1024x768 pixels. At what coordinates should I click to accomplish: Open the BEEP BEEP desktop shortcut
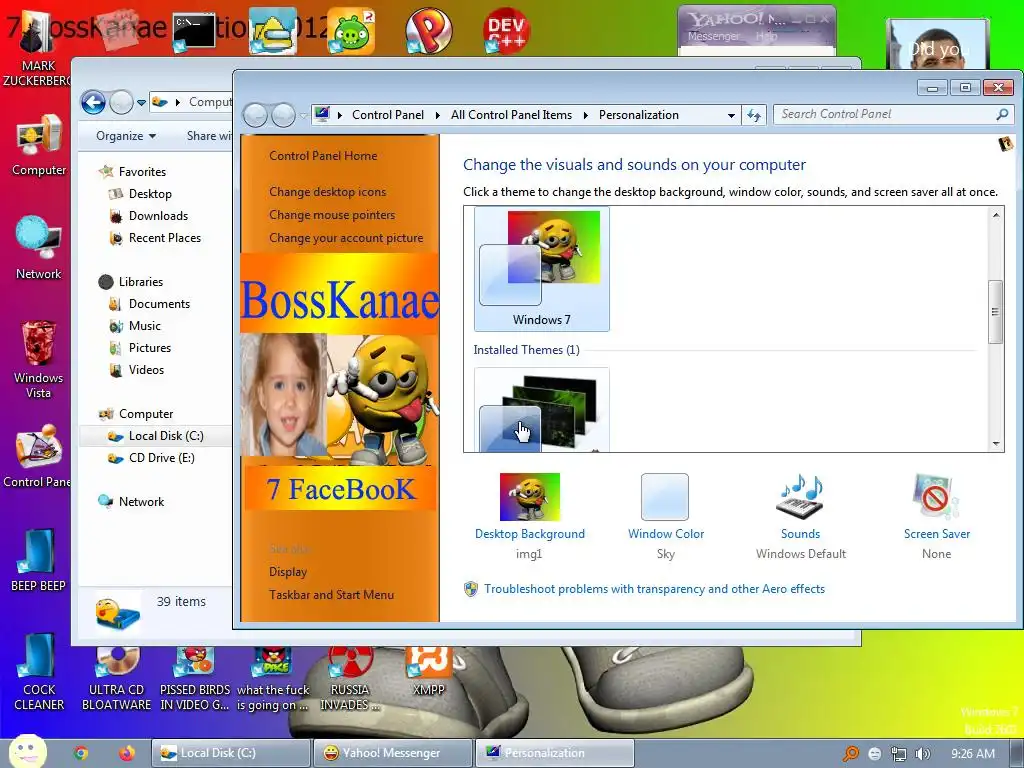(x=39, y=560)
